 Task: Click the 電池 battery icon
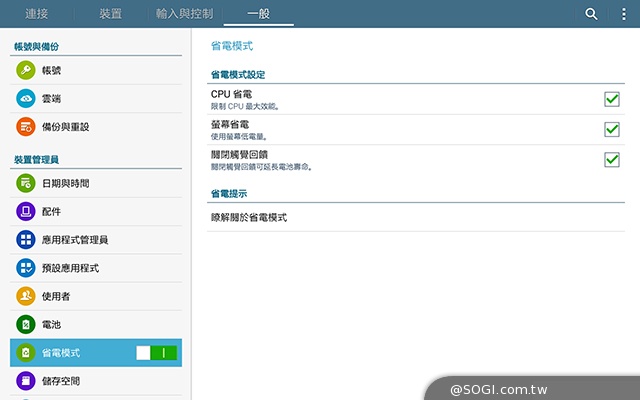[x=26, y=324]
